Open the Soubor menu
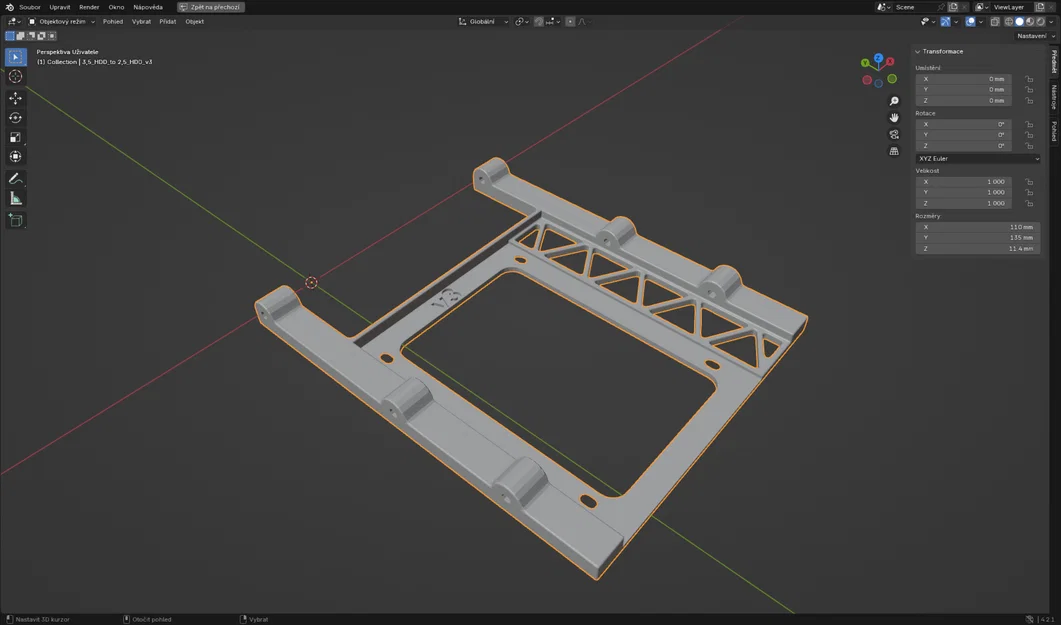This screenshot has height=625, width=1061. (x=30, y=7)
